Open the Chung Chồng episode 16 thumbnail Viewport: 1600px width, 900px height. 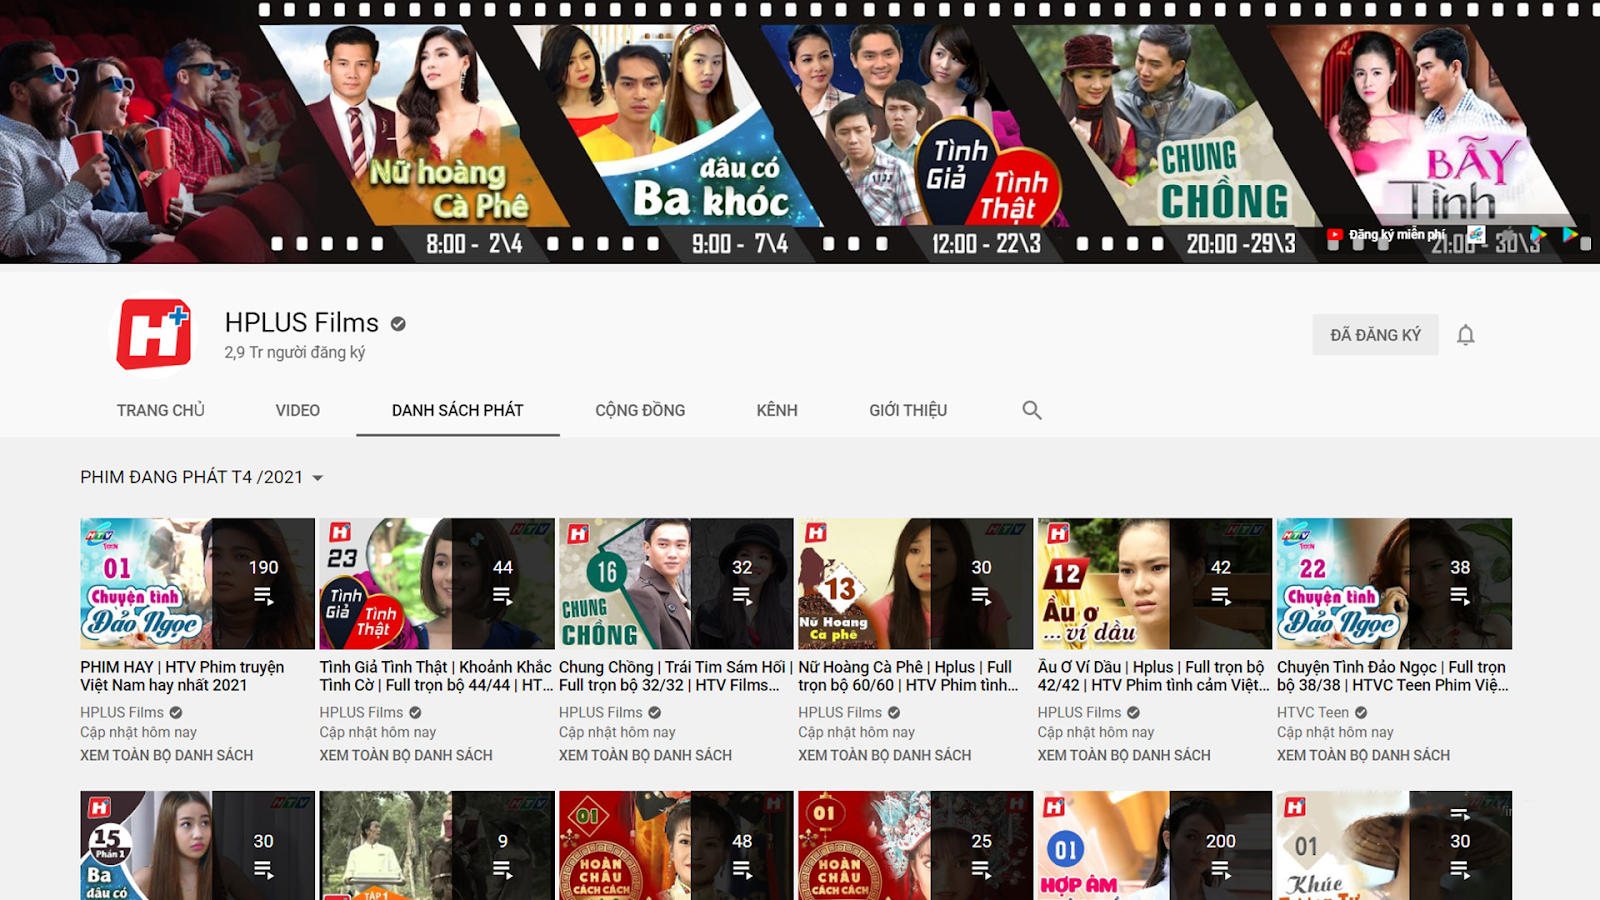tap(676, 584)
